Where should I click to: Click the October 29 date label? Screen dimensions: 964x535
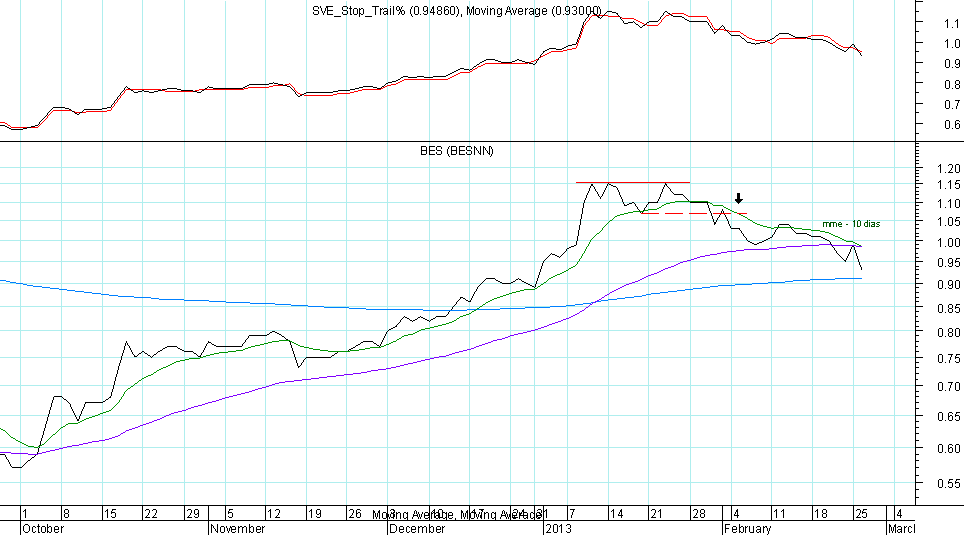tap(193, 513)
